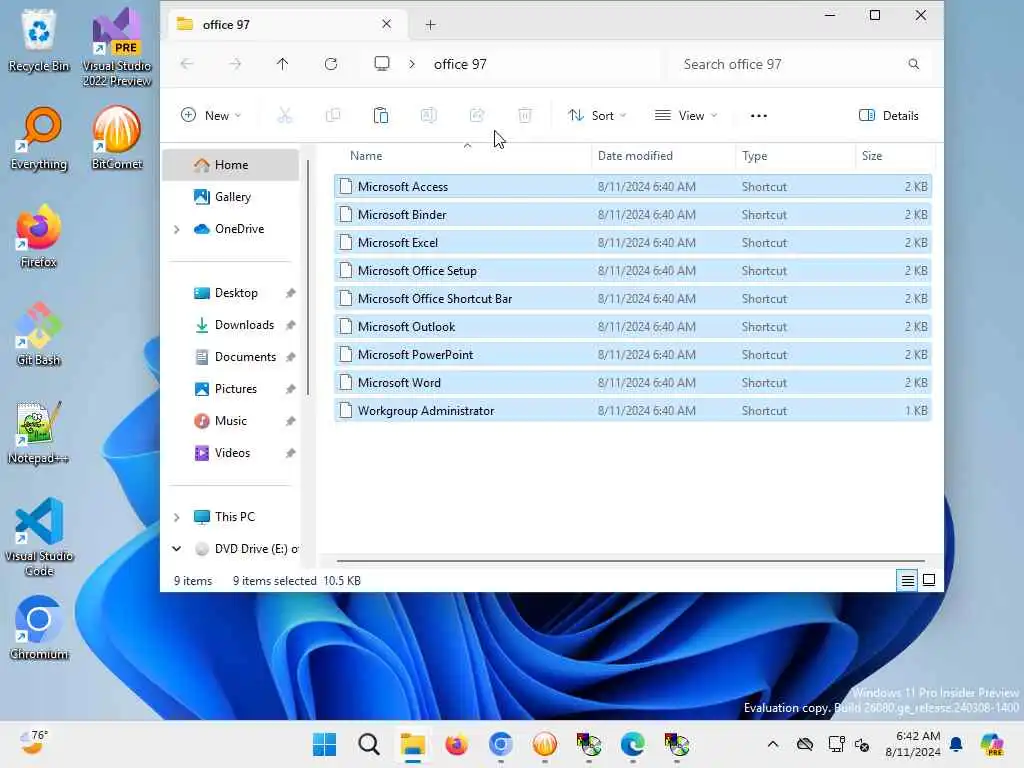Open Home in navigation pane
1024x768 pixels.
tap(231, 165)
